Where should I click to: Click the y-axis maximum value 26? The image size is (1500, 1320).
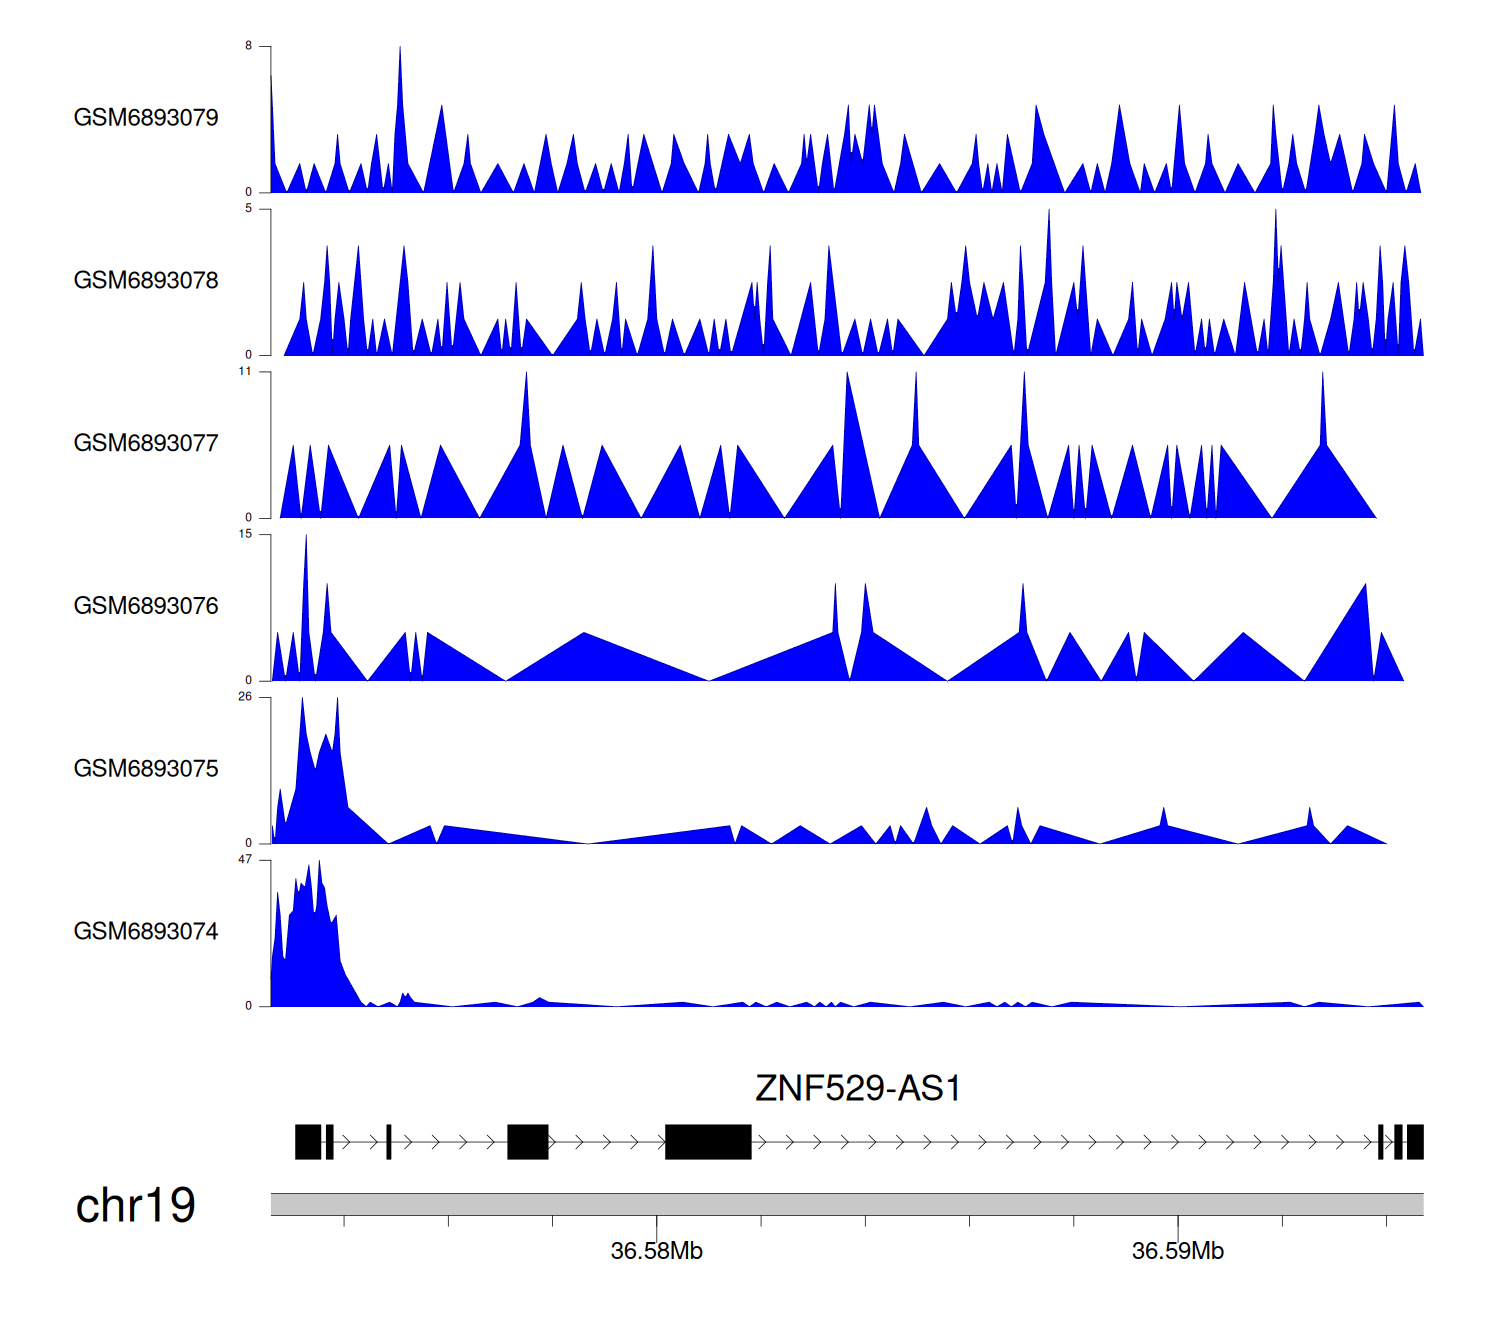[x=245, y=697]
